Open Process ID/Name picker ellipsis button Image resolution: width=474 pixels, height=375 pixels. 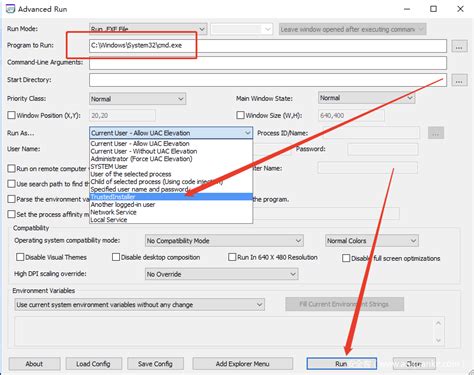click(436, 133)
